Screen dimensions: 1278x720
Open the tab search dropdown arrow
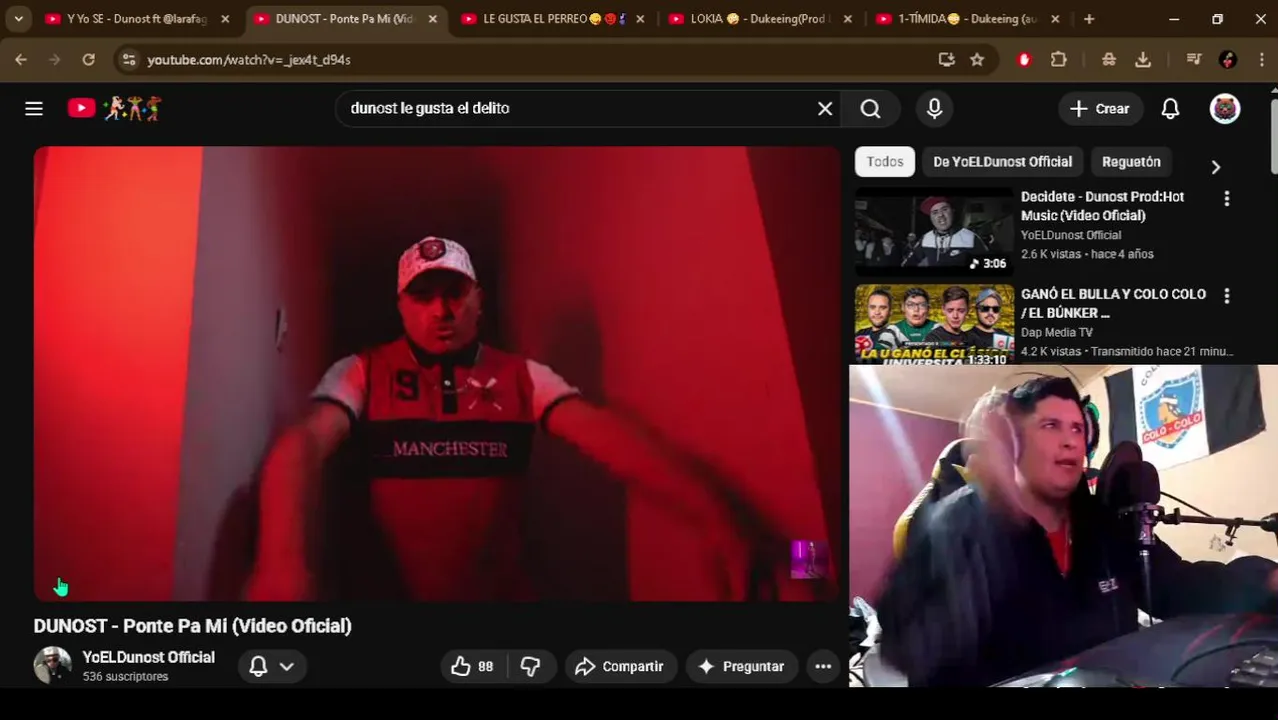[x=18, y=19]
